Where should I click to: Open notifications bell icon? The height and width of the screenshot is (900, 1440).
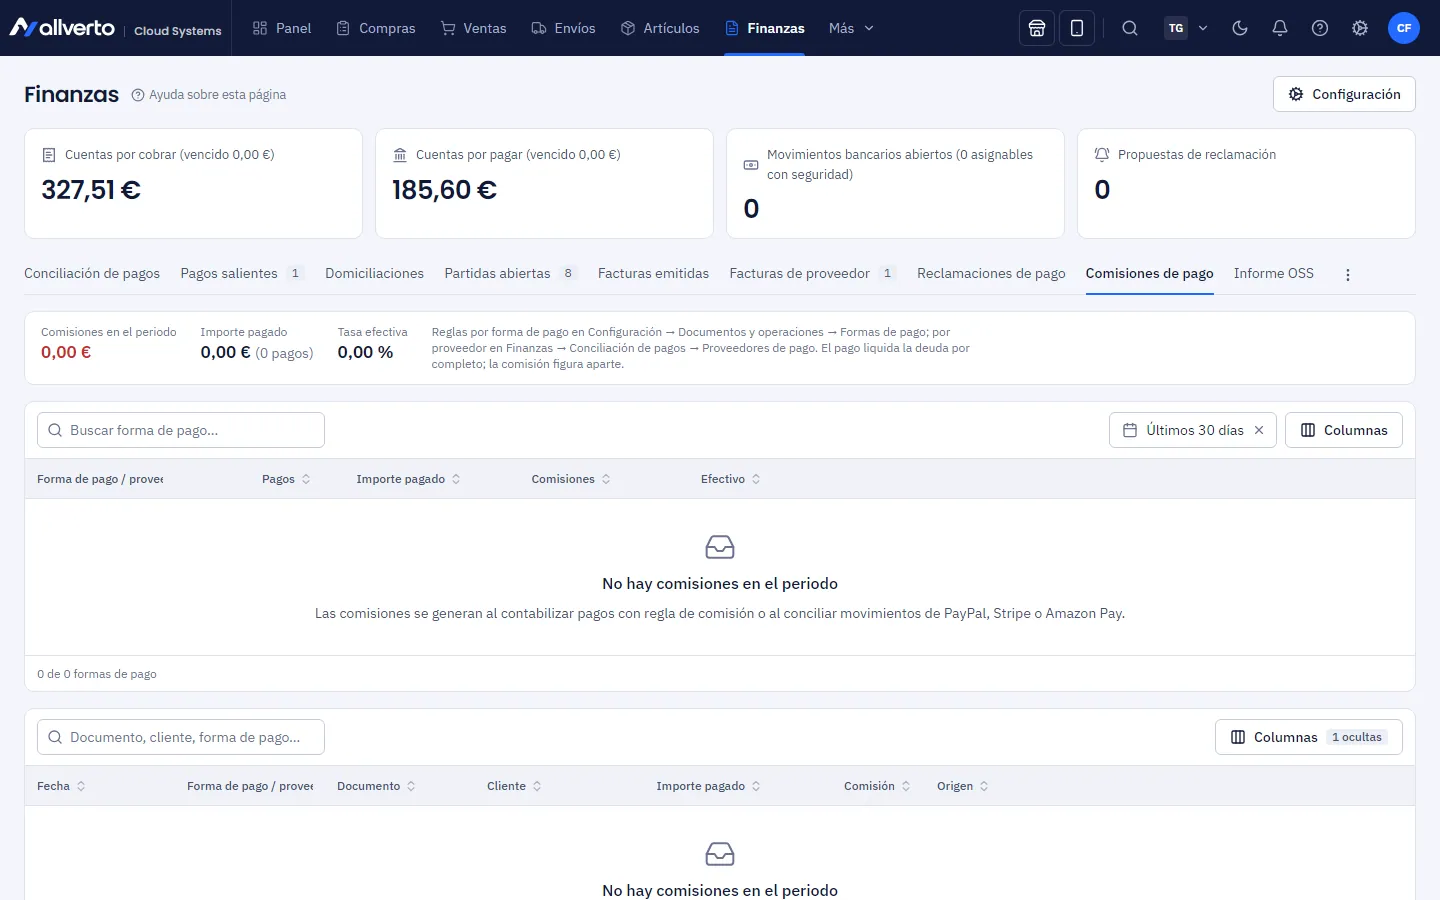click(1280, 28)
